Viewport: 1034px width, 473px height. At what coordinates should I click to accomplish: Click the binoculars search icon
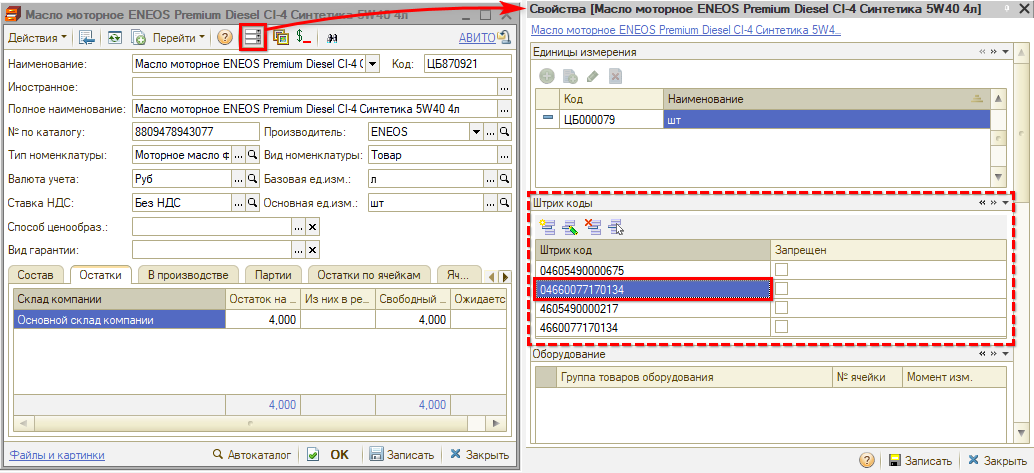[x=333, y=37]
